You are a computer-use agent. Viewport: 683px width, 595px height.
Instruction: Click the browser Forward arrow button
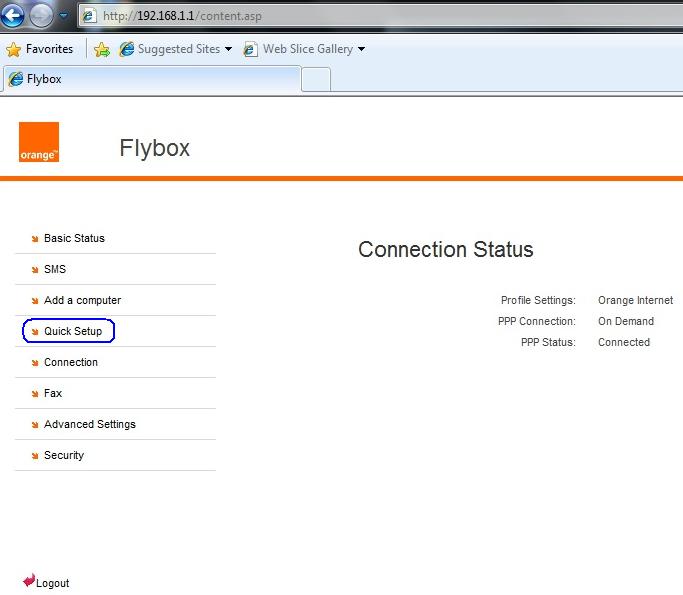[41, 16]
